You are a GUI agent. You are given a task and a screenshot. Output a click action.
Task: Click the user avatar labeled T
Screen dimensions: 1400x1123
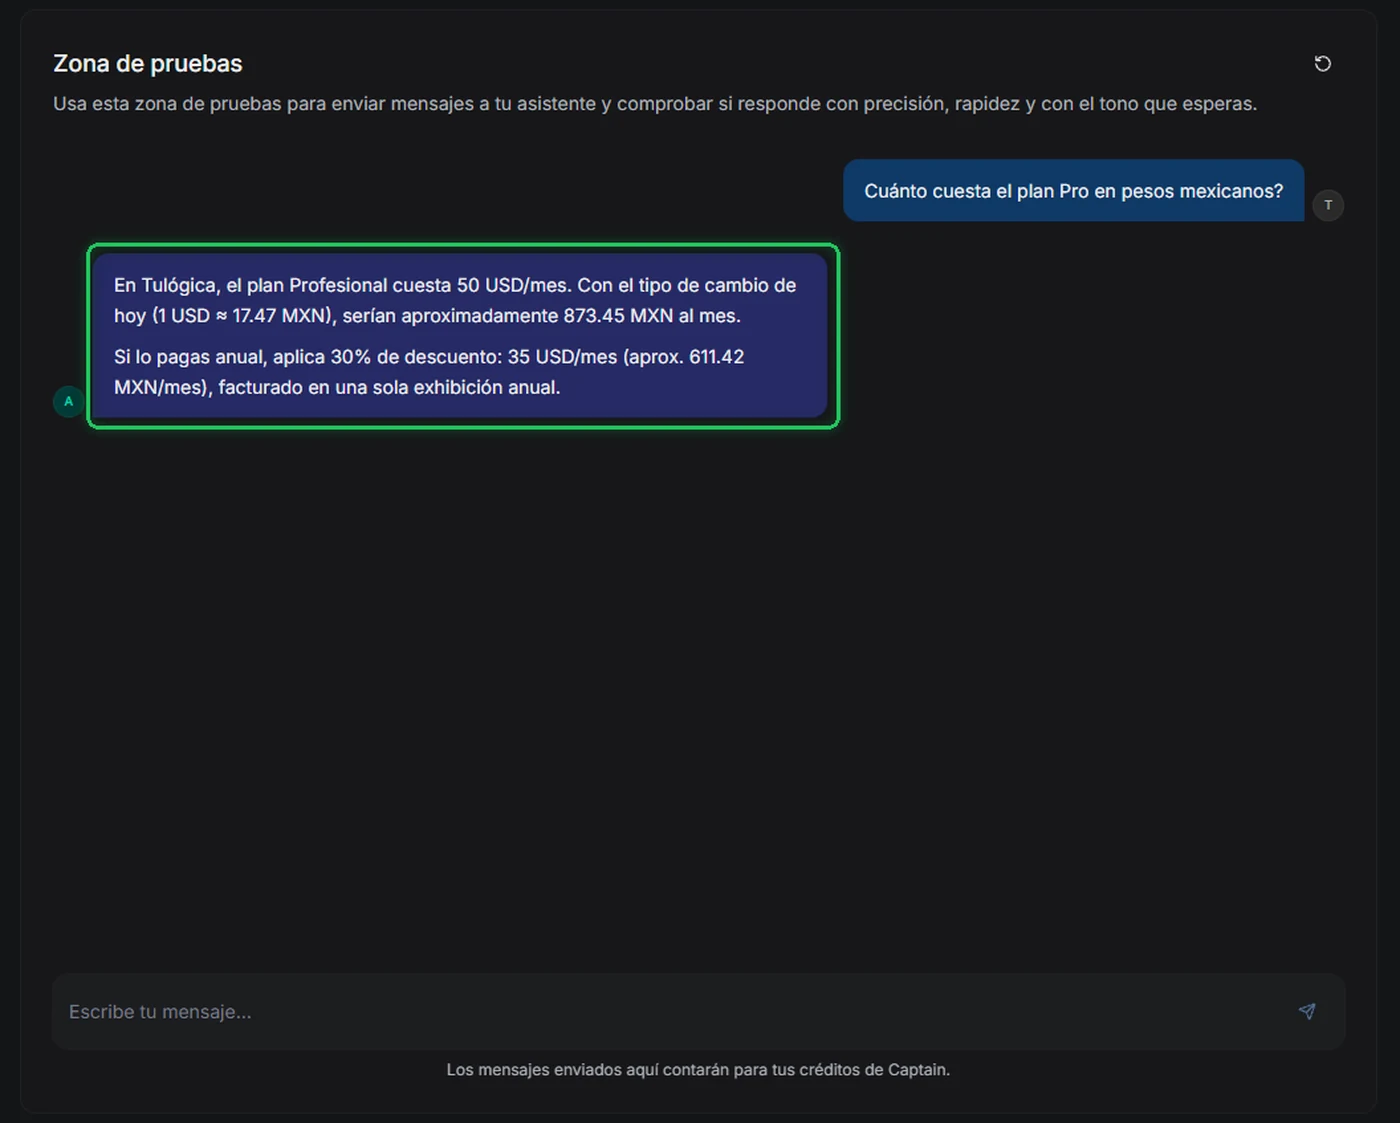pyautogui.click(x=1328, y=205)
